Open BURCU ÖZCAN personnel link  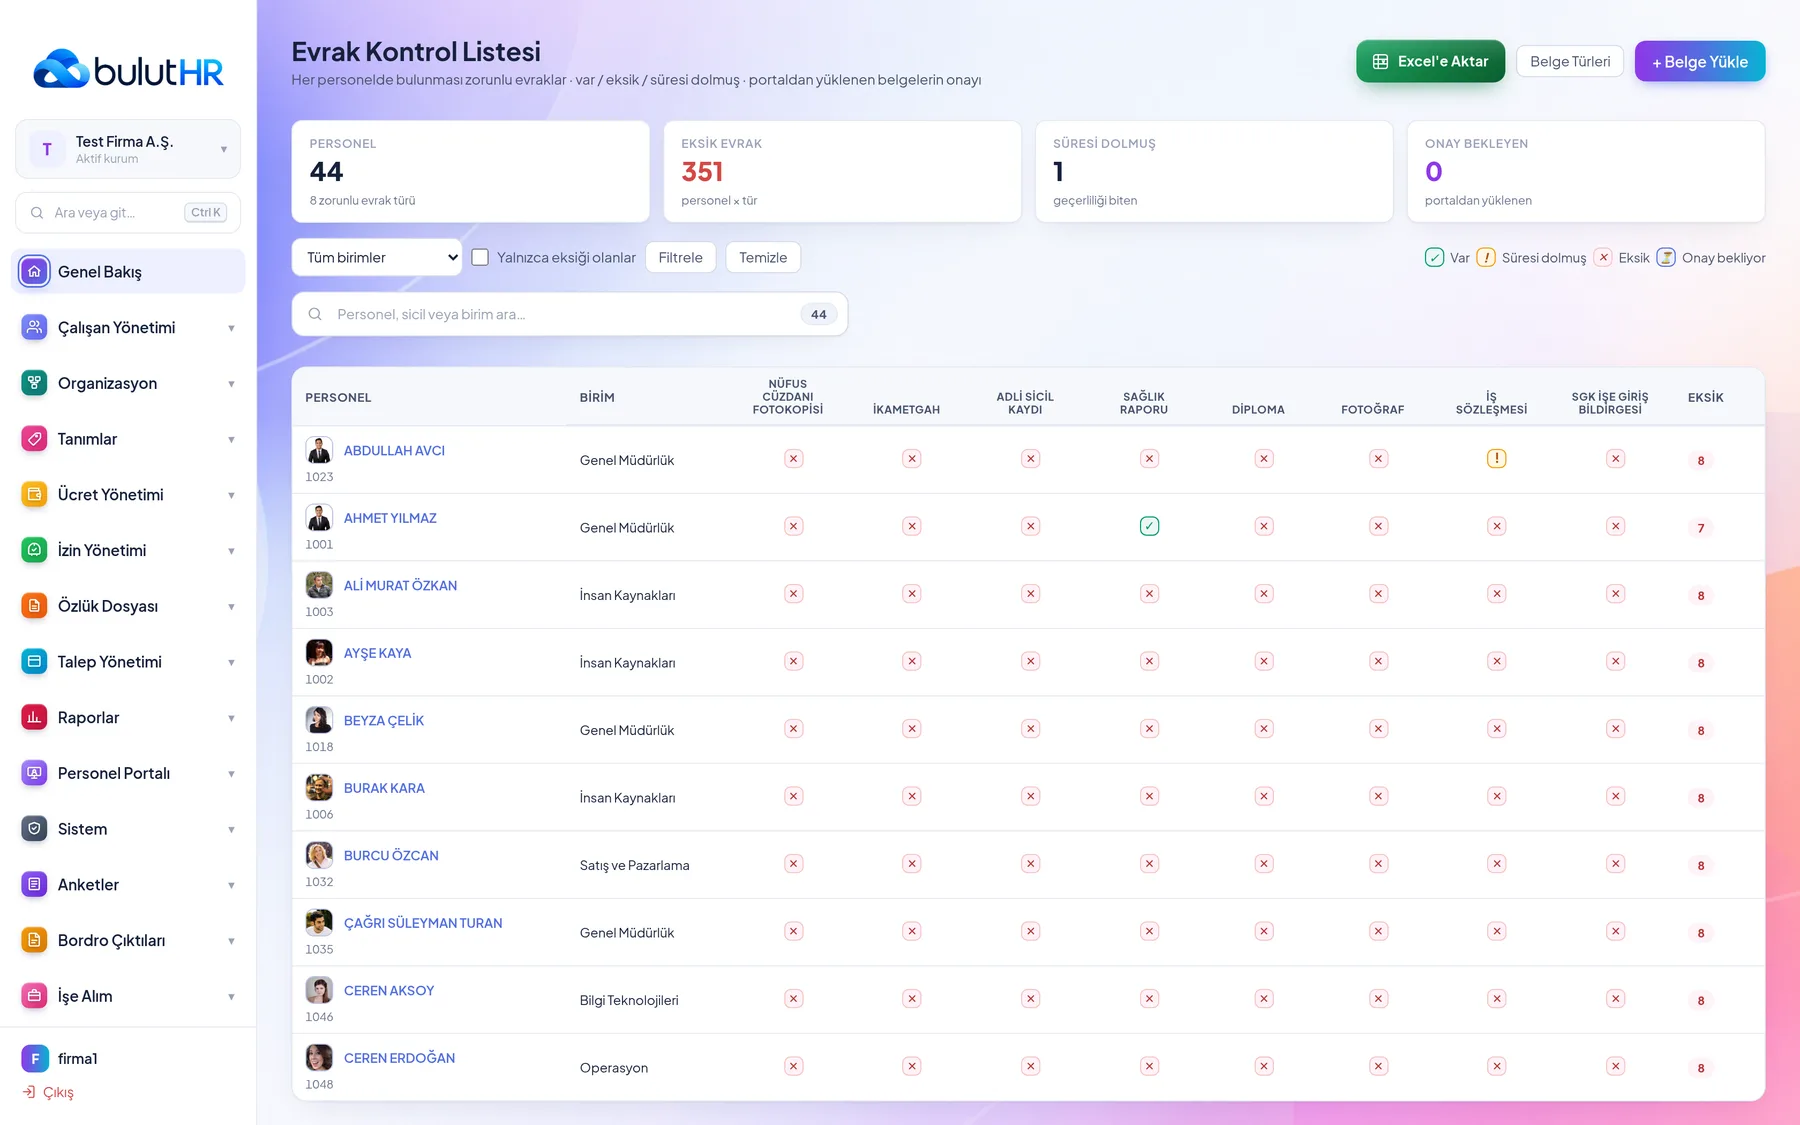pyautogui.click(x=391, y=856)
